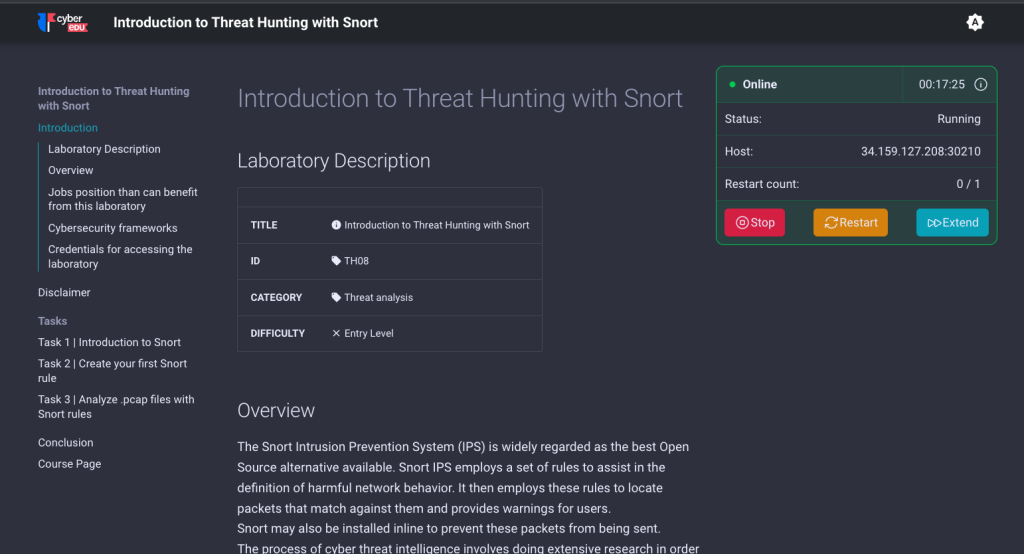Image resolution: width=1024 pixels, height=554 pixels.
Task: Click the host address 34.159.127.208:30210
Action: coord(920,152)
